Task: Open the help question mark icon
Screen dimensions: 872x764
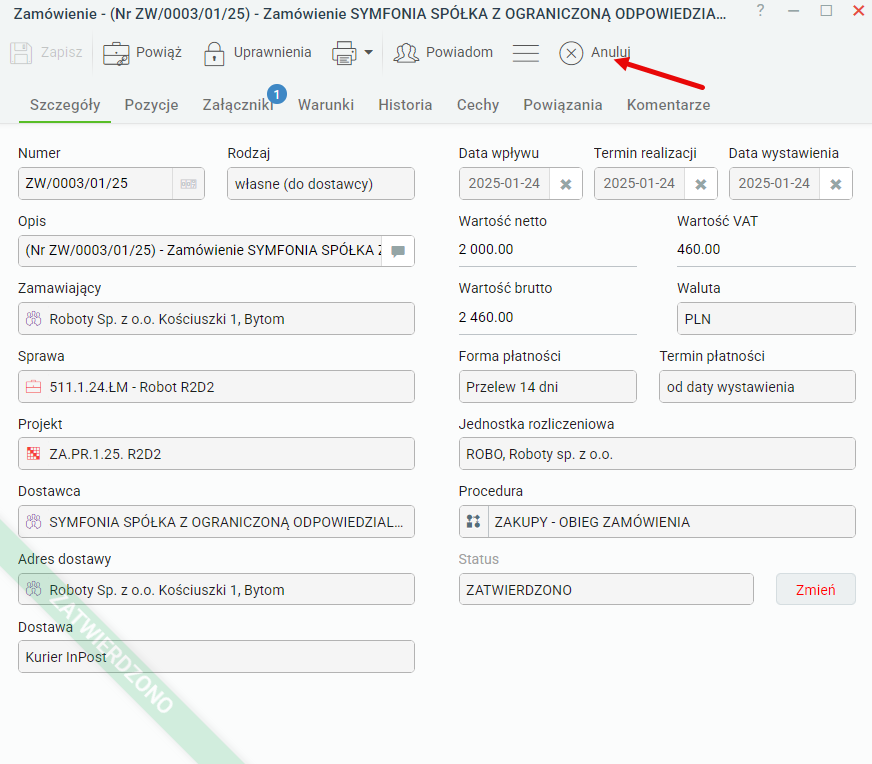Action: point(760,10)
